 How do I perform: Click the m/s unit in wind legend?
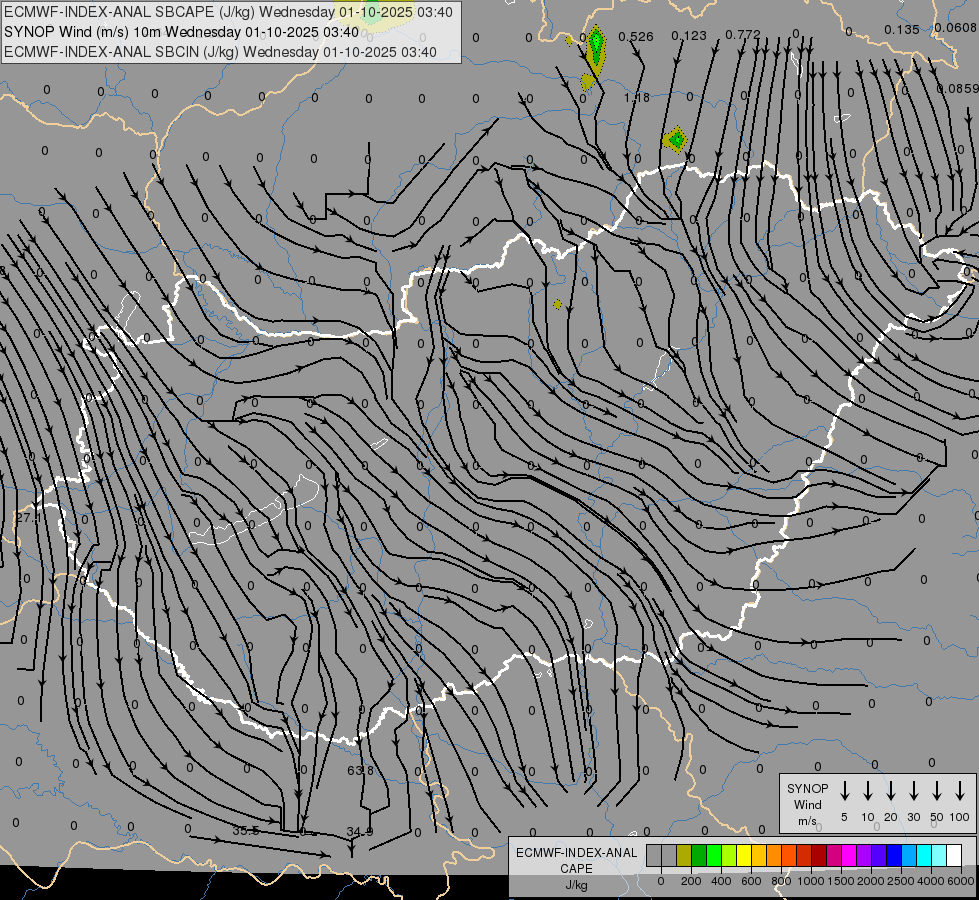pos(807,821)
